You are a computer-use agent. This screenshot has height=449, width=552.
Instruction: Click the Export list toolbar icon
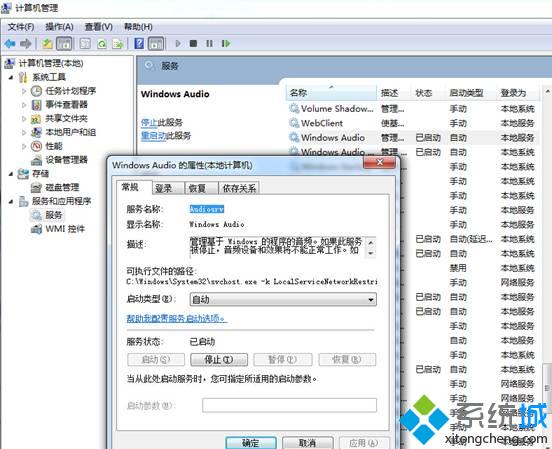tap(118, 44)
